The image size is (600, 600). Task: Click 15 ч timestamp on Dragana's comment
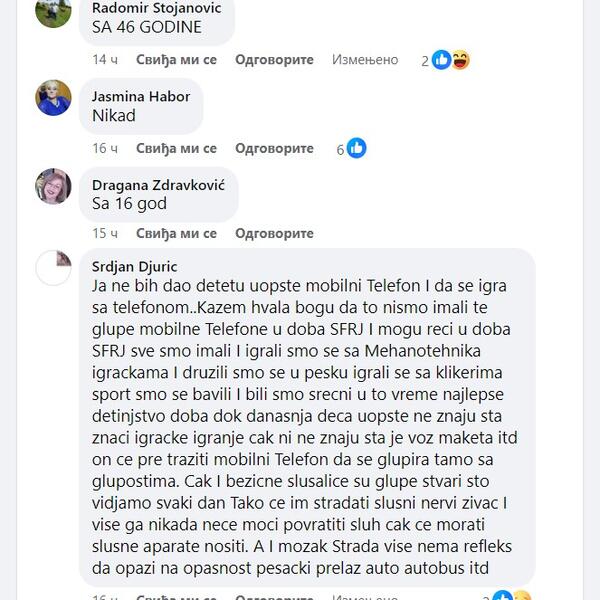click(105, 234)
